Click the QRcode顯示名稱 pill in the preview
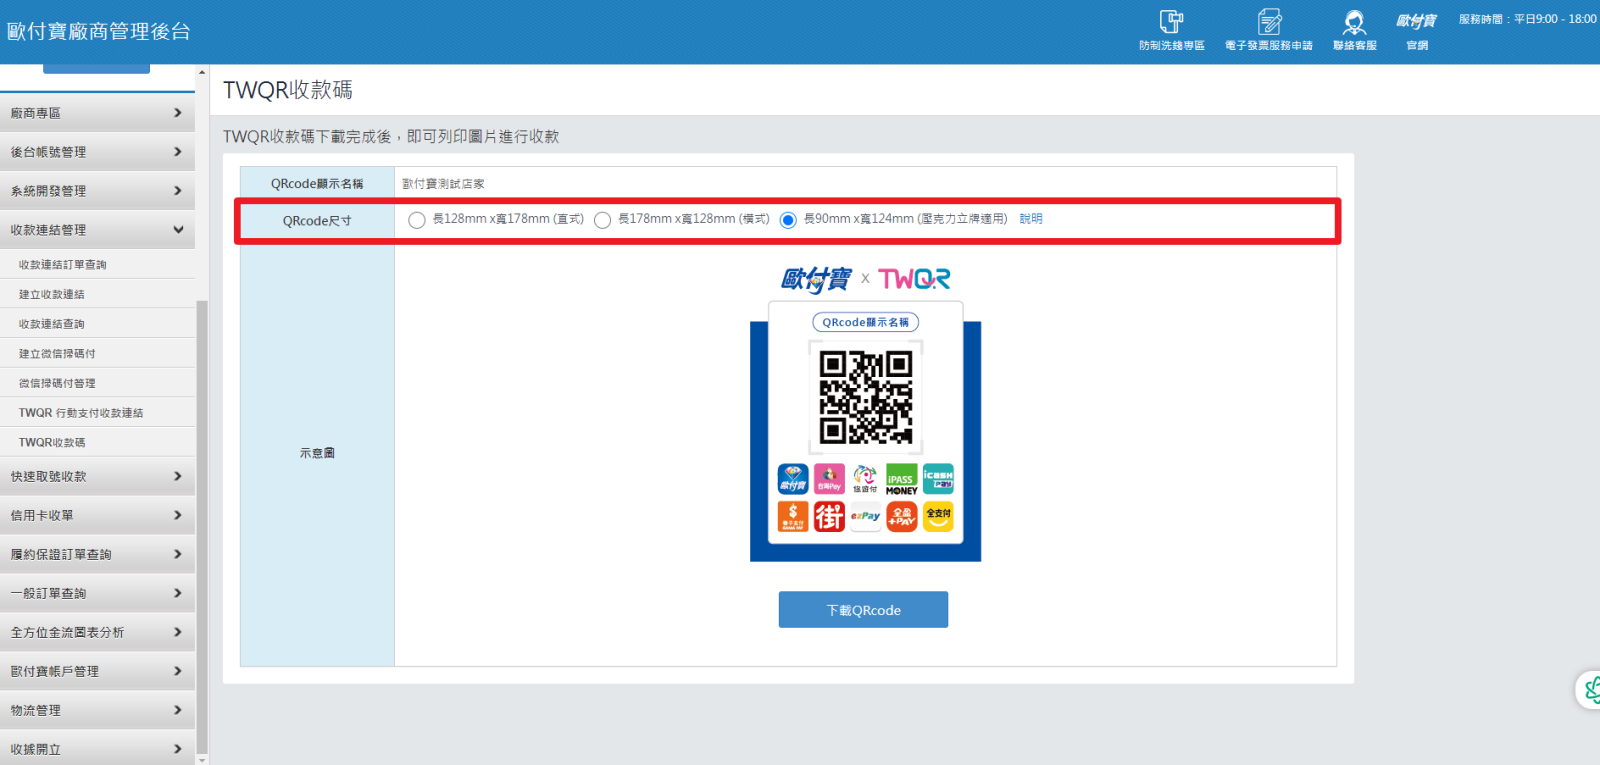The height and width of the screenshot is (765, 1600). tap(865, 322)
